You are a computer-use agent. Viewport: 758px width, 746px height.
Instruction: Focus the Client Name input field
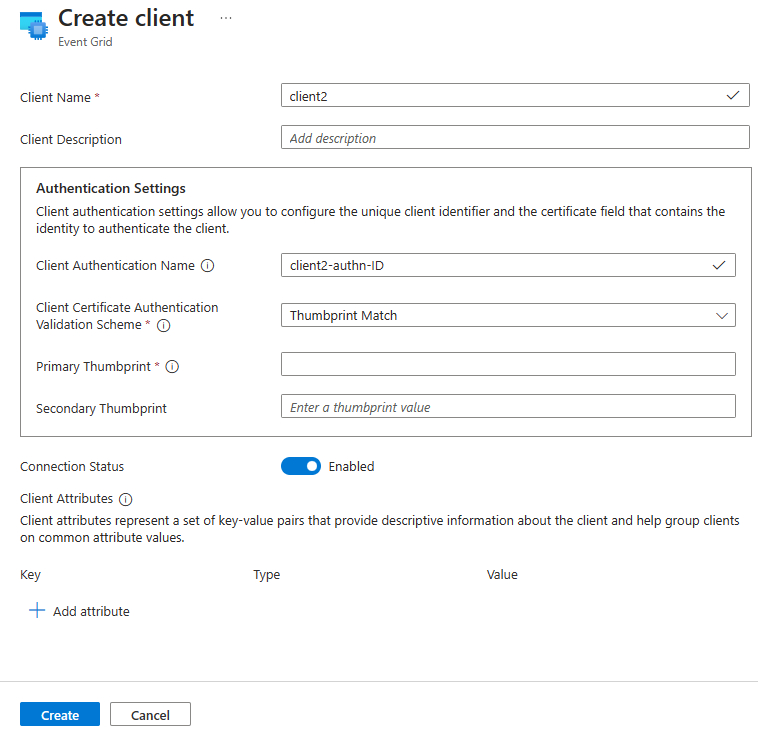pyautogui.click(x=500, y=96)
